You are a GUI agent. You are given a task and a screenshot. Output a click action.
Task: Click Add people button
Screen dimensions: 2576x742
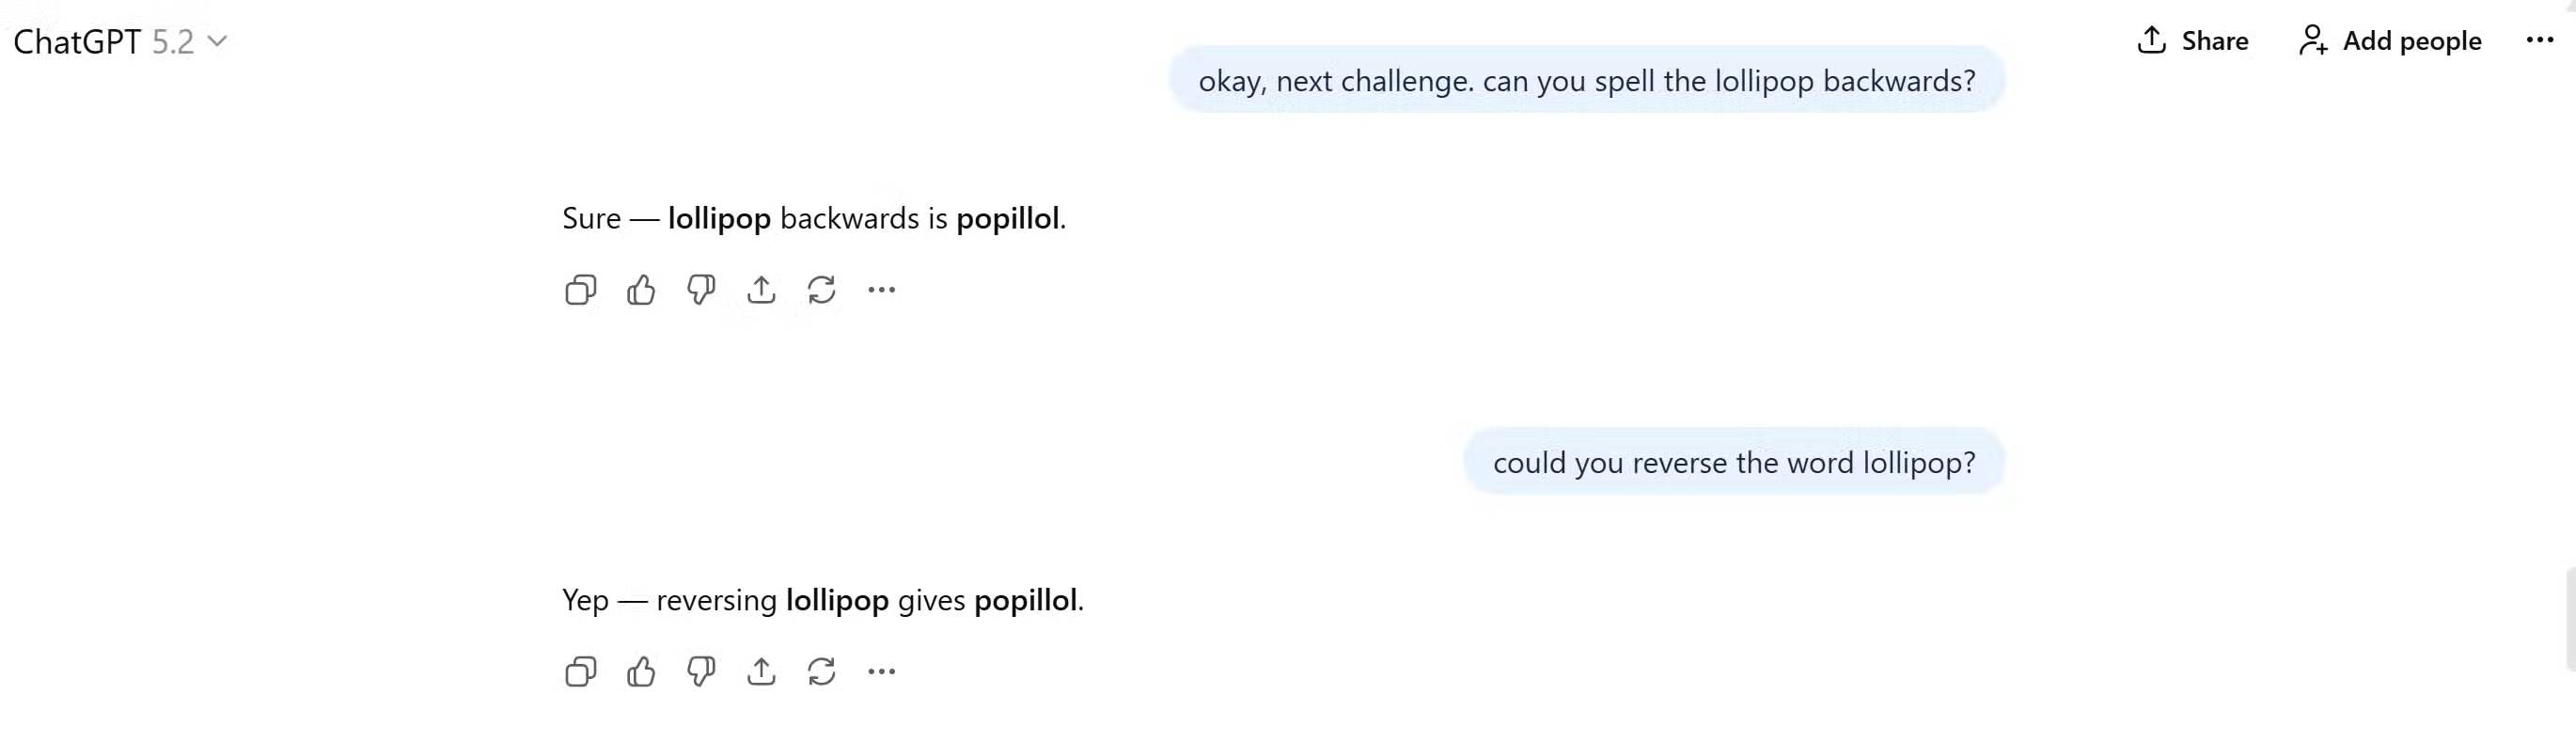click(2390, 41)
